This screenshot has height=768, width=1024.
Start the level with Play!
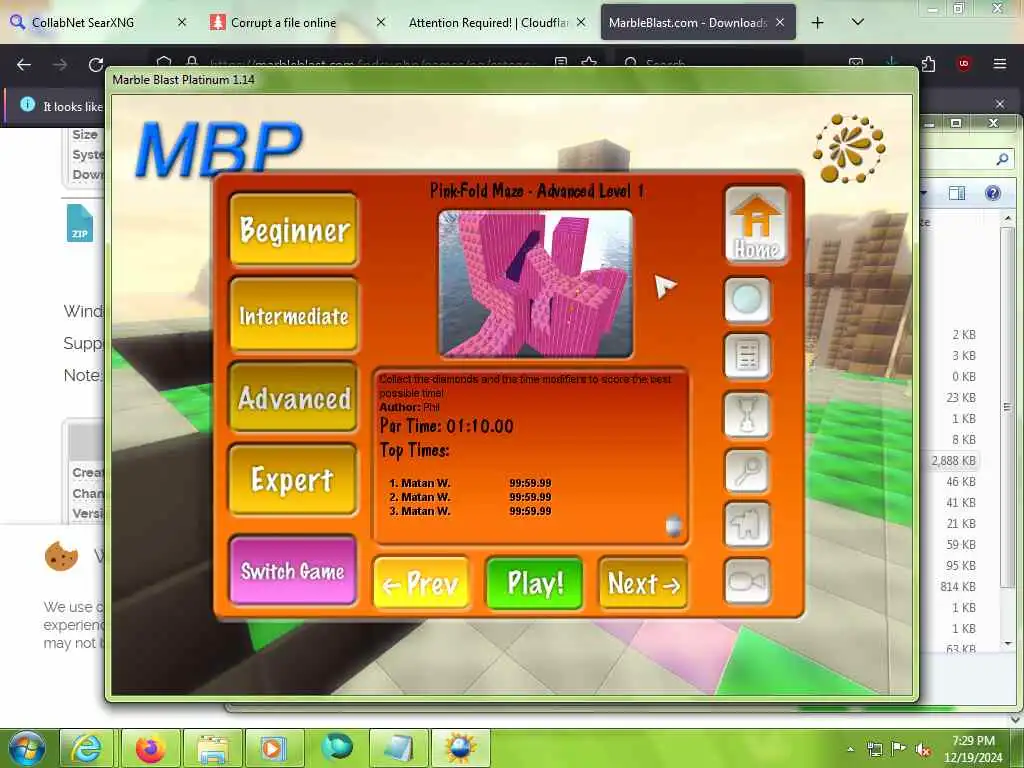pyautogui.click(x=534, y=583)
